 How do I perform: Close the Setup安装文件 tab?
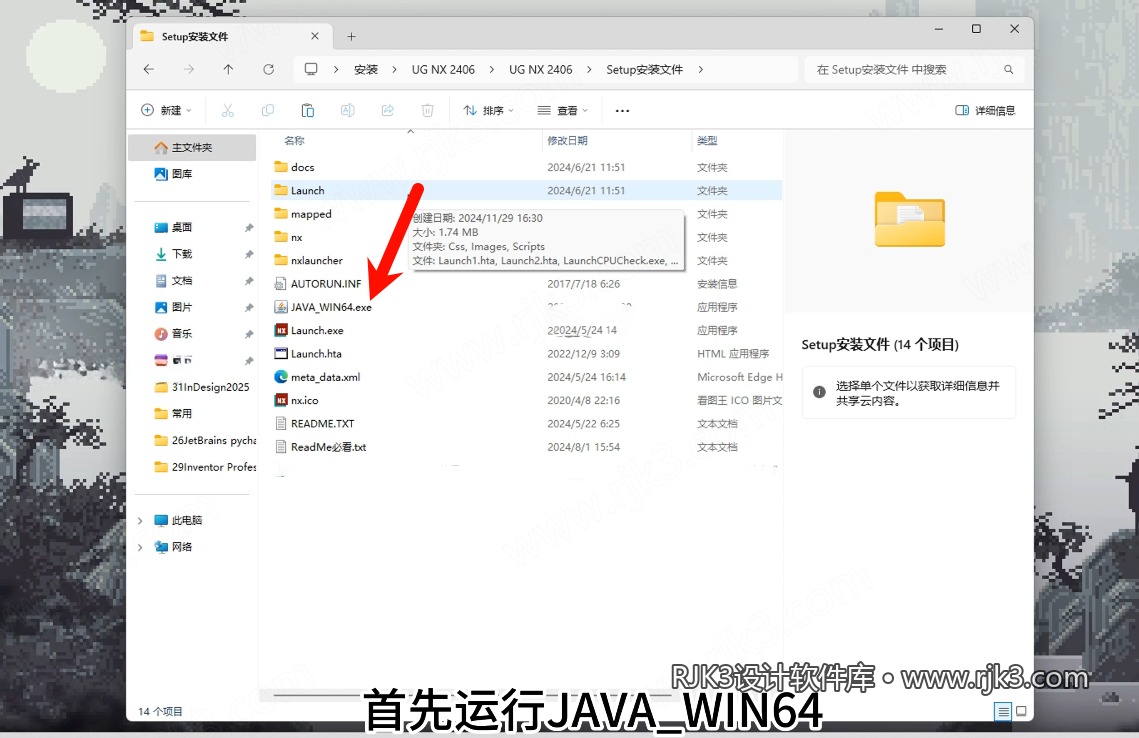coord(315,36)
